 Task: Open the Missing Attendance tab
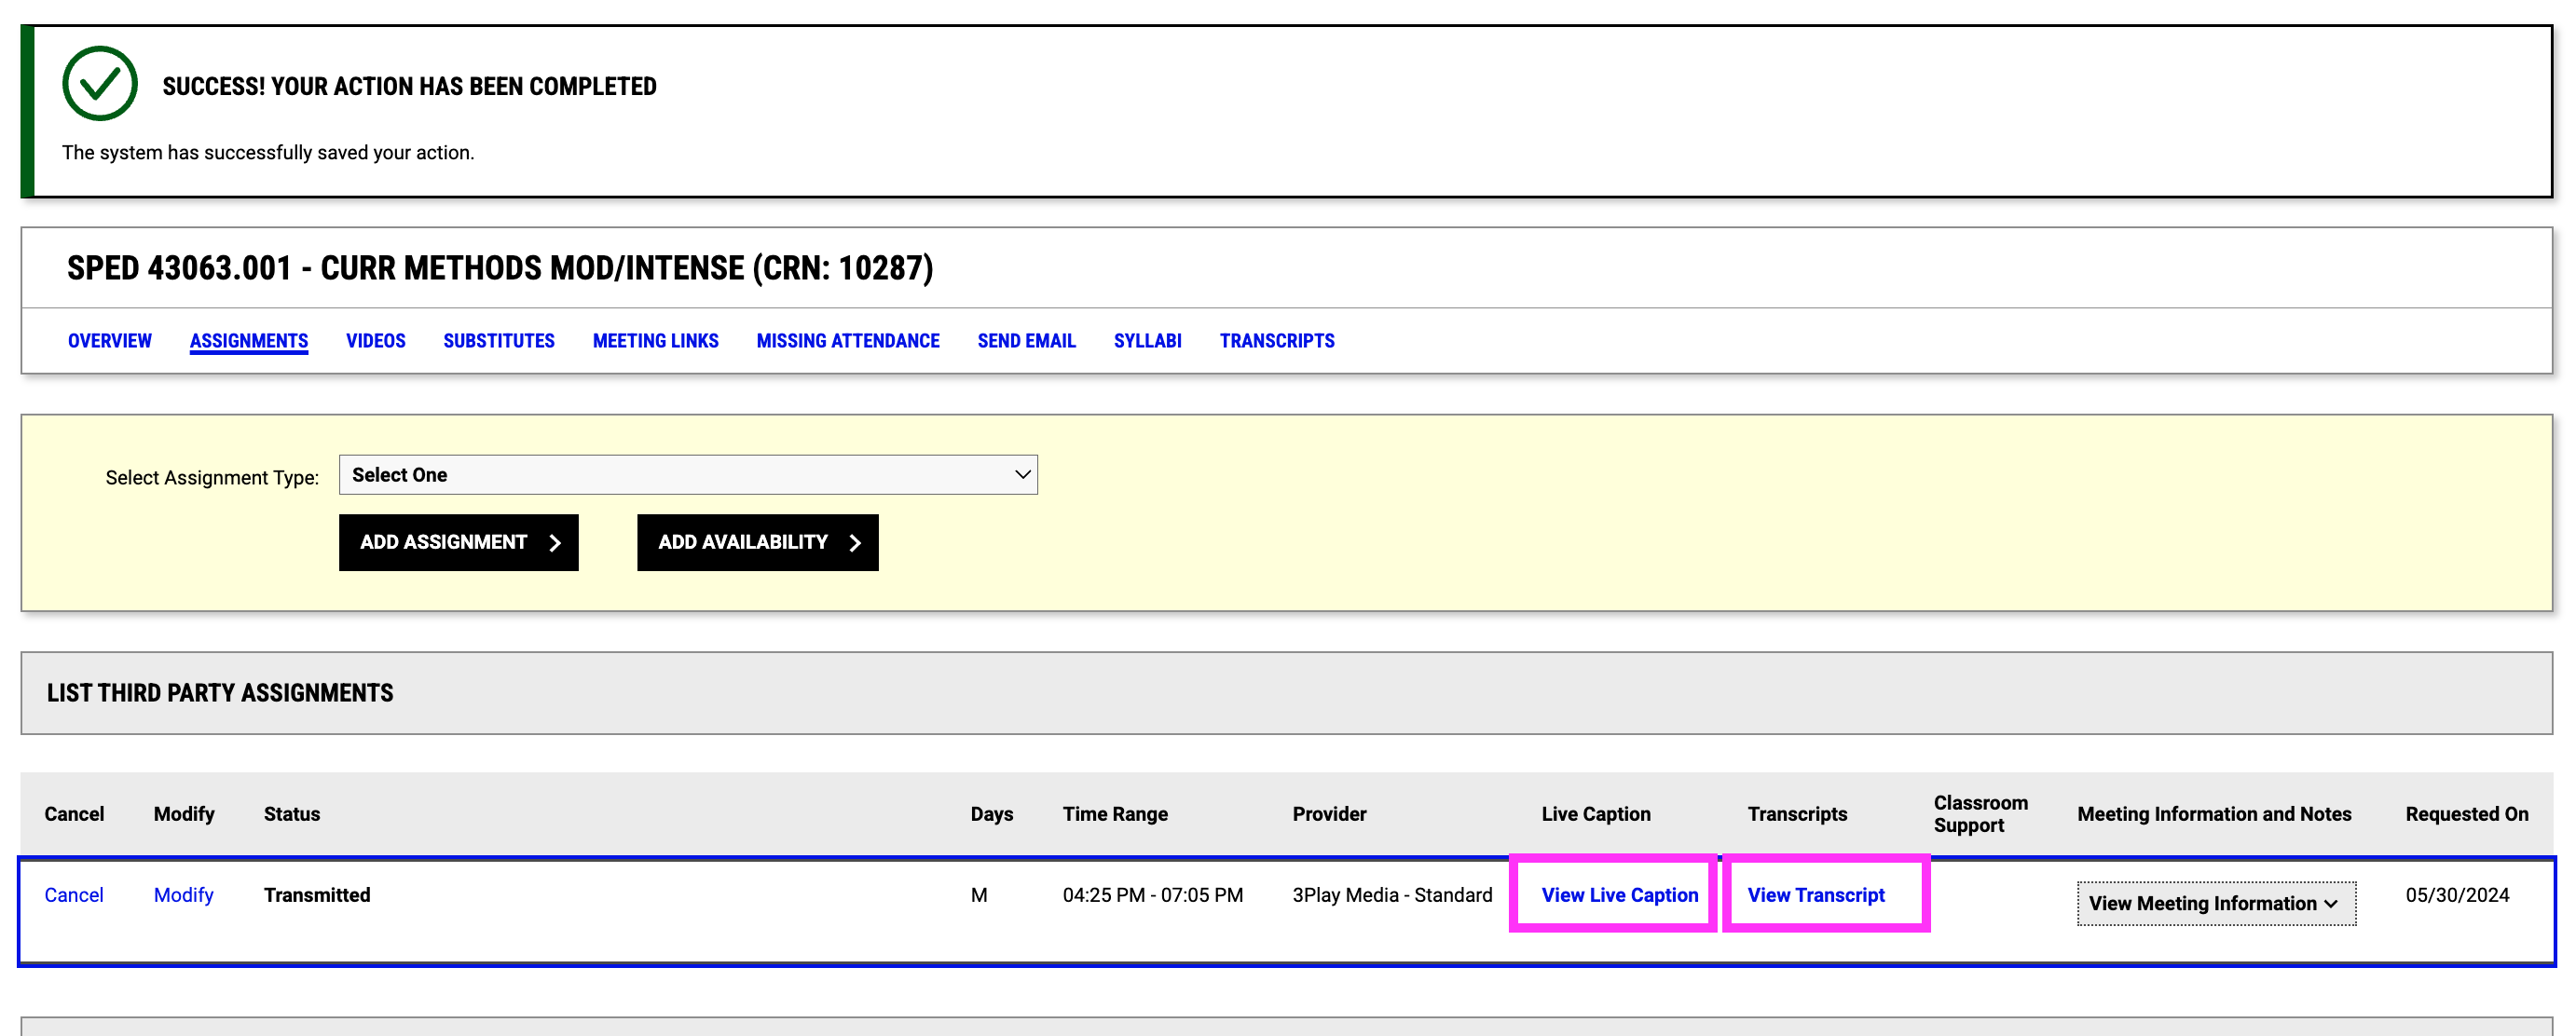coord(848,341)
